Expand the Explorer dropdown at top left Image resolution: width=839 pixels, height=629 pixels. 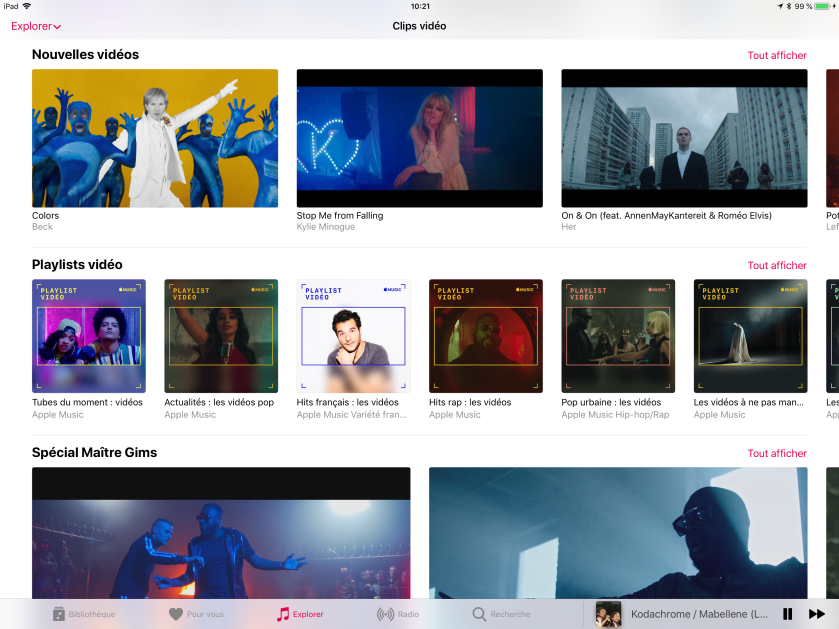pyautogui.click(x=36, y=26)
